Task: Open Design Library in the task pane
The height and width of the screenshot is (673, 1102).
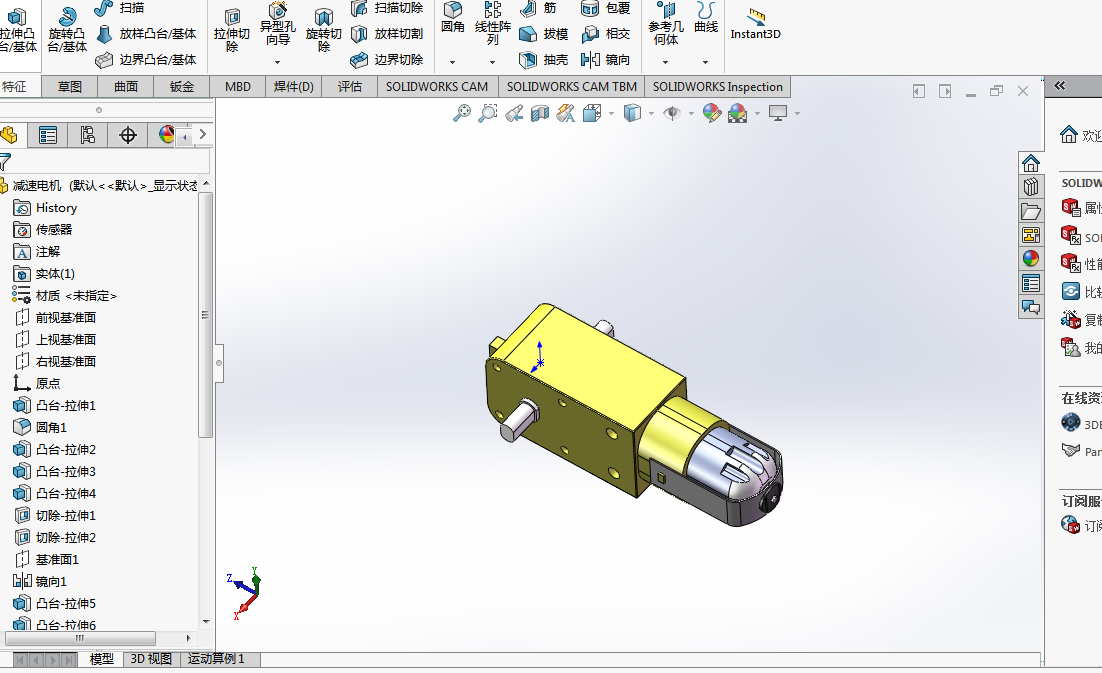Action: 1030,187
